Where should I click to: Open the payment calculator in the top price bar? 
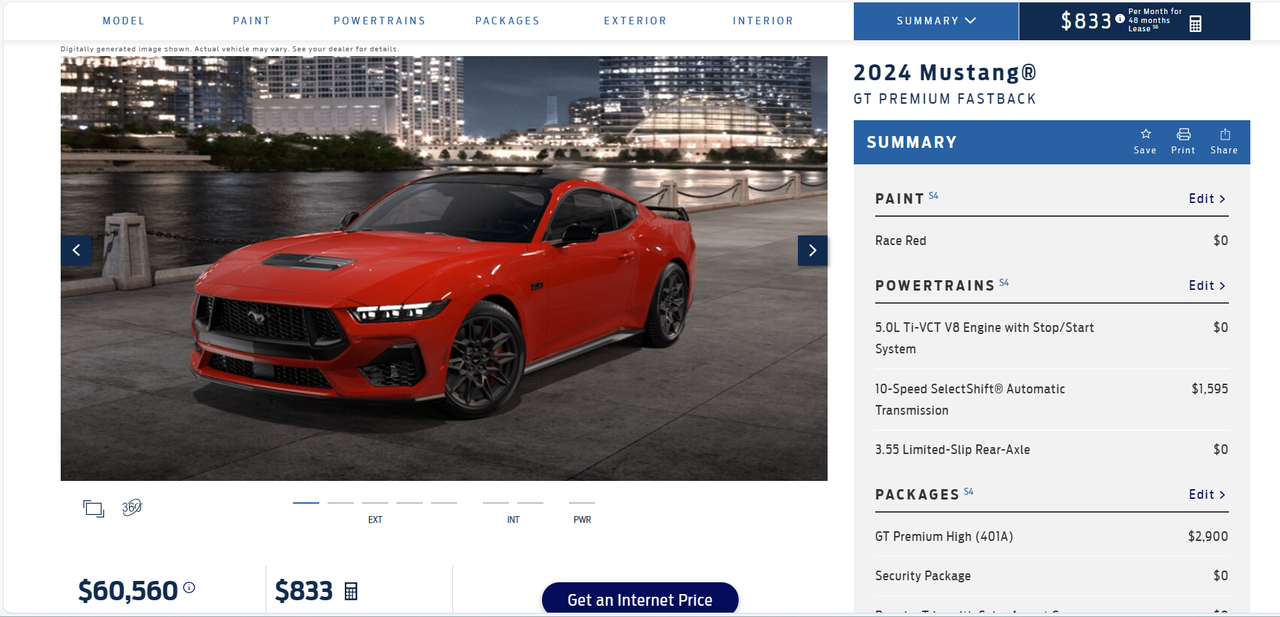tap(1195, 24)
